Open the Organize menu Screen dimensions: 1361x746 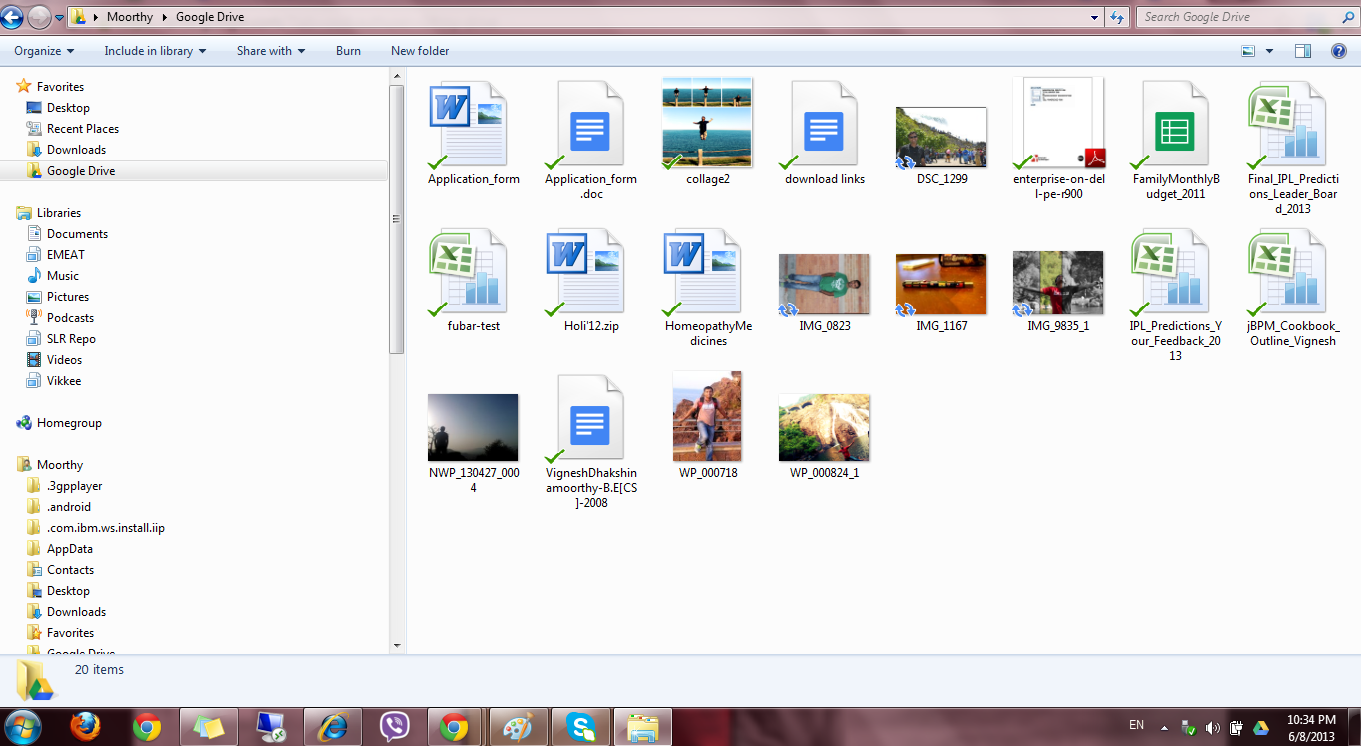coord(43,51)
